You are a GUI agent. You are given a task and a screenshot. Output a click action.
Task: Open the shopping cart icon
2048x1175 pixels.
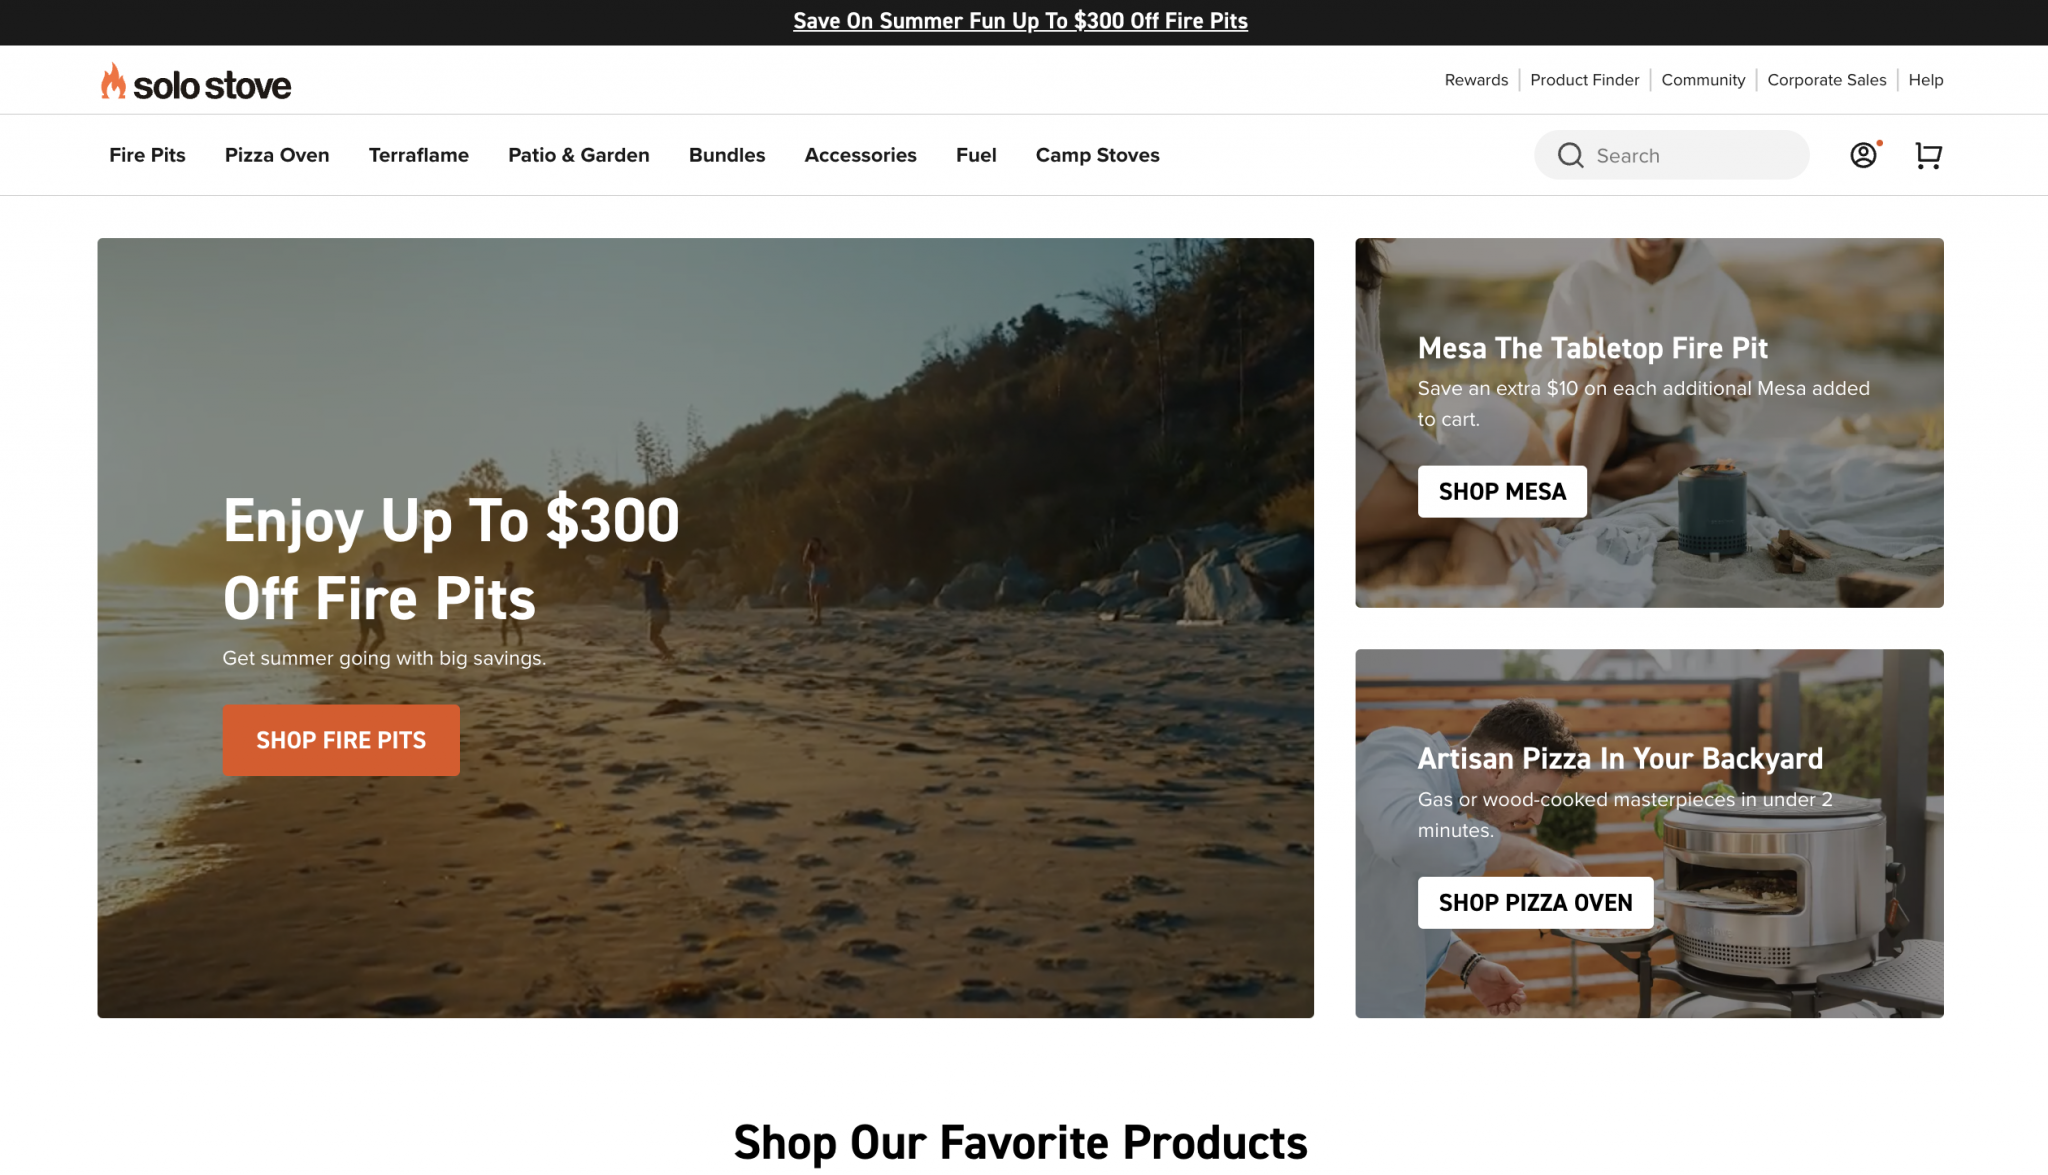tap(1928, 155)
